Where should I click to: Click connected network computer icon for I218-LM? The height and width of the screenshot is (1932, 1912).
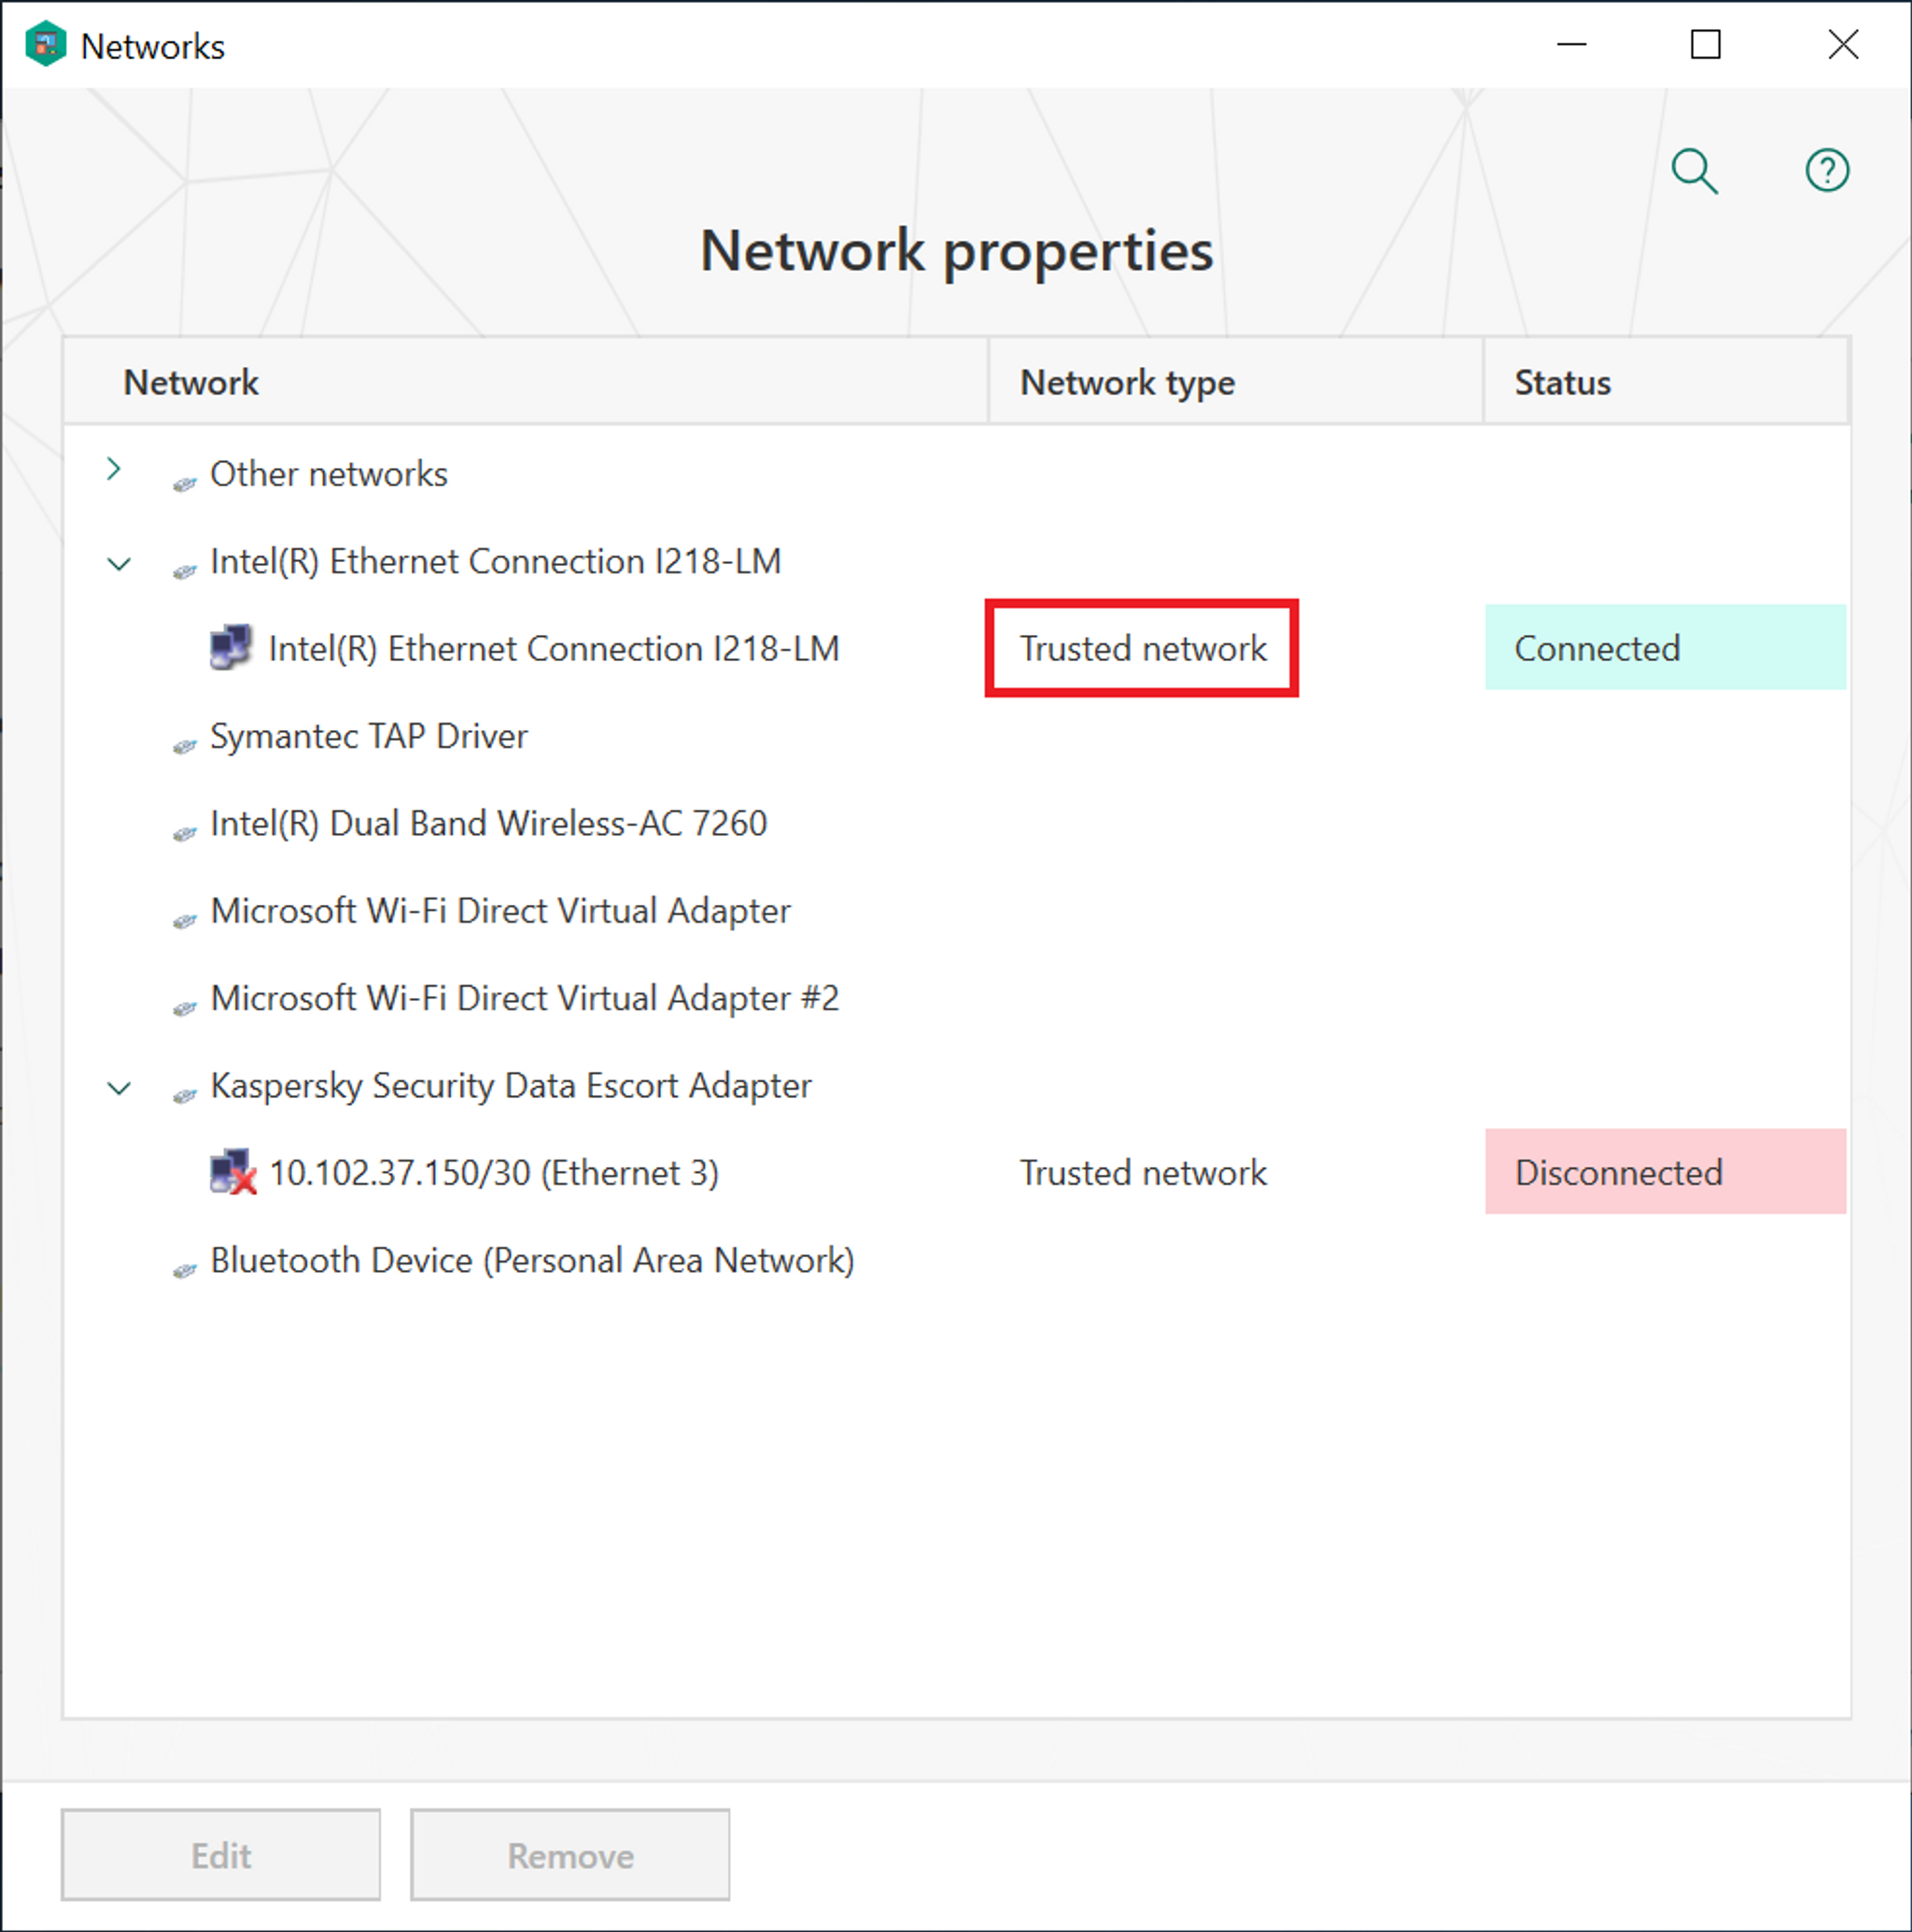click(x=231, y=648)
